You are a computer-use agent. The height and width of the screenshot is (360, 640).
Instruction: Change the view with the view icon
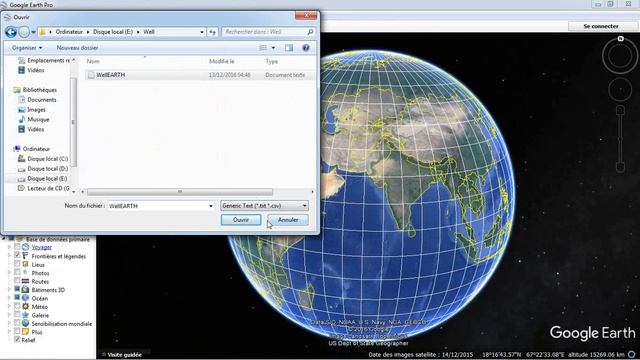click(x=263, y=48)
